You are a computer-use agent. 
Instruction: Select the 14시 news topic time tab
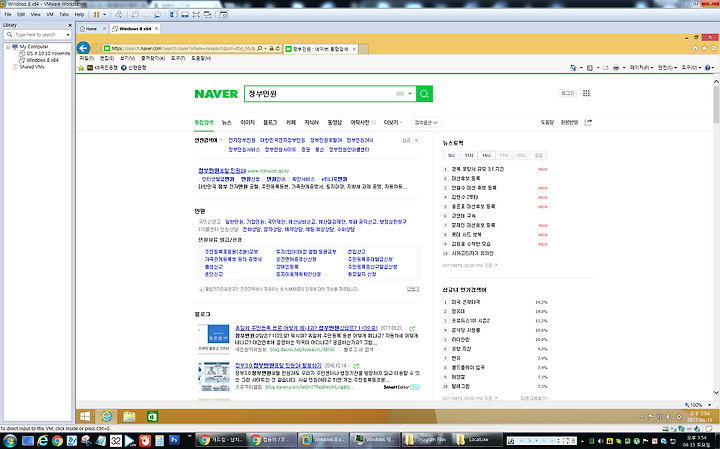click(x=486, y=156)
